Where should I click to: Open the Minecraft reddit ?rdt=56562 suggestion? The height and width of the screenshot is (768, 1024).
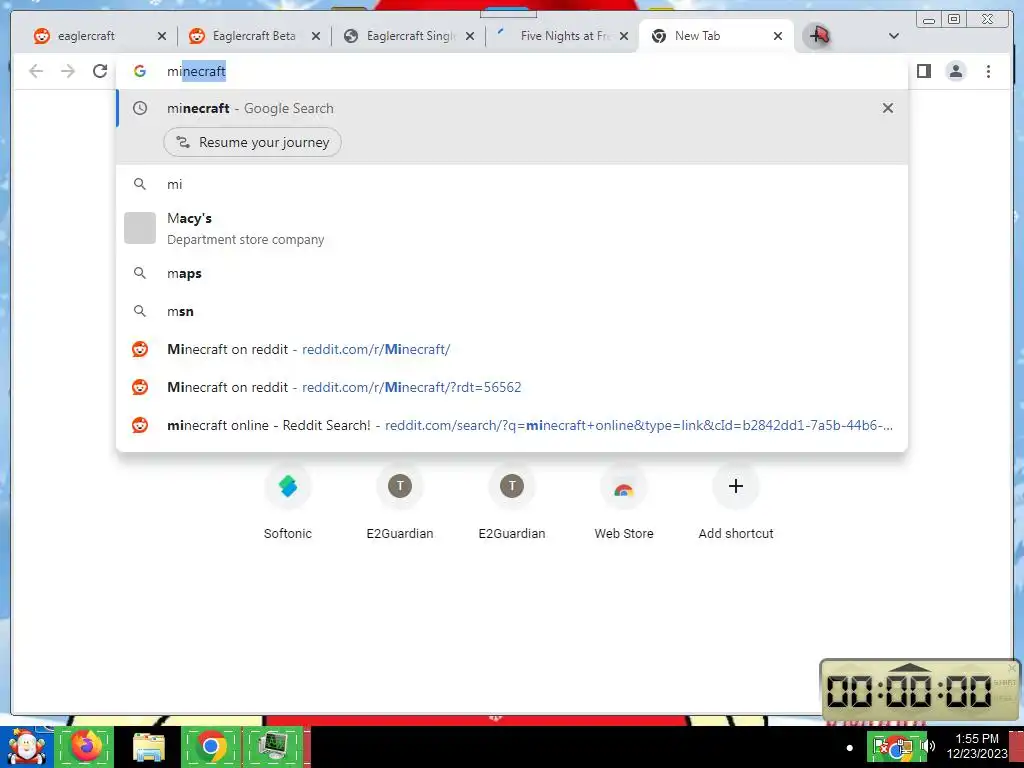(x=512, y=387)
